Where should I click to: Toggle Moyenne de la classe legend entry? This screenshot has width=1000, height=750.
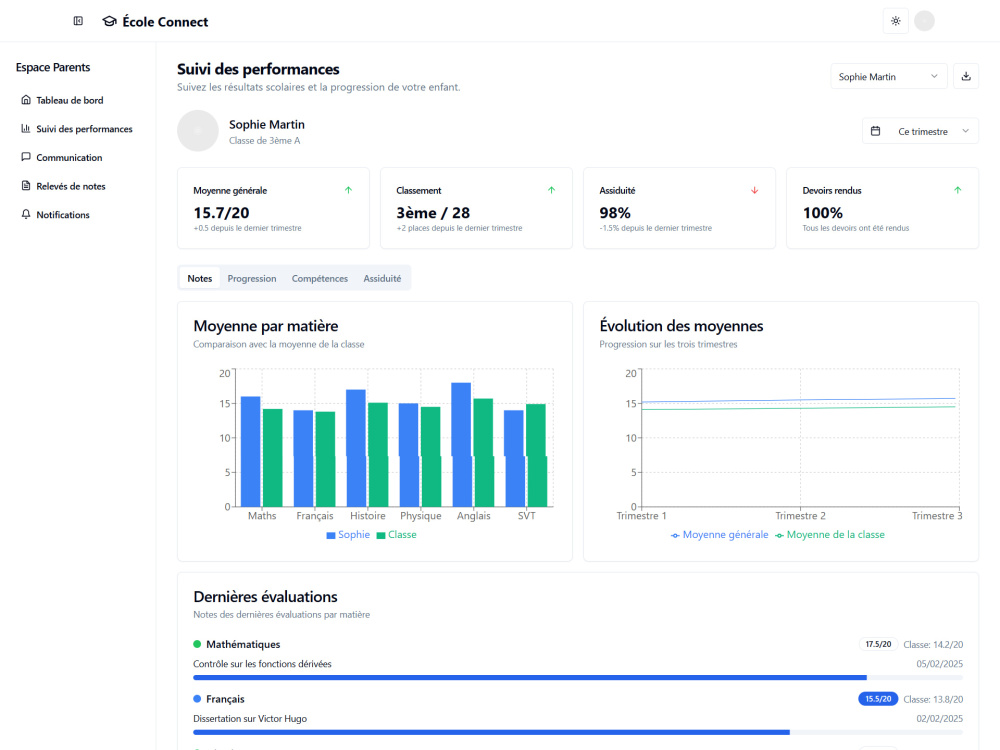pos(830,534)
